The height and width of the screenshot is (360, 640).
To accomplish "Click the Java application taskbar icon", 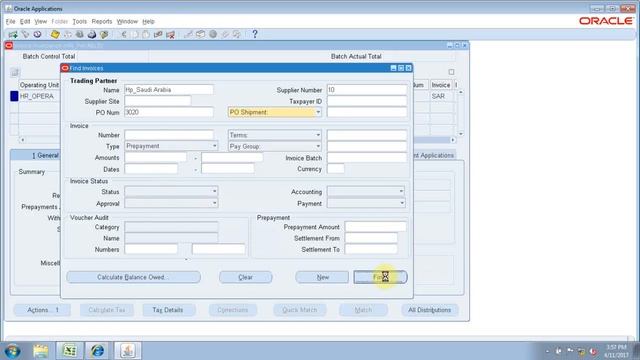I will click(x=127, y=351).
